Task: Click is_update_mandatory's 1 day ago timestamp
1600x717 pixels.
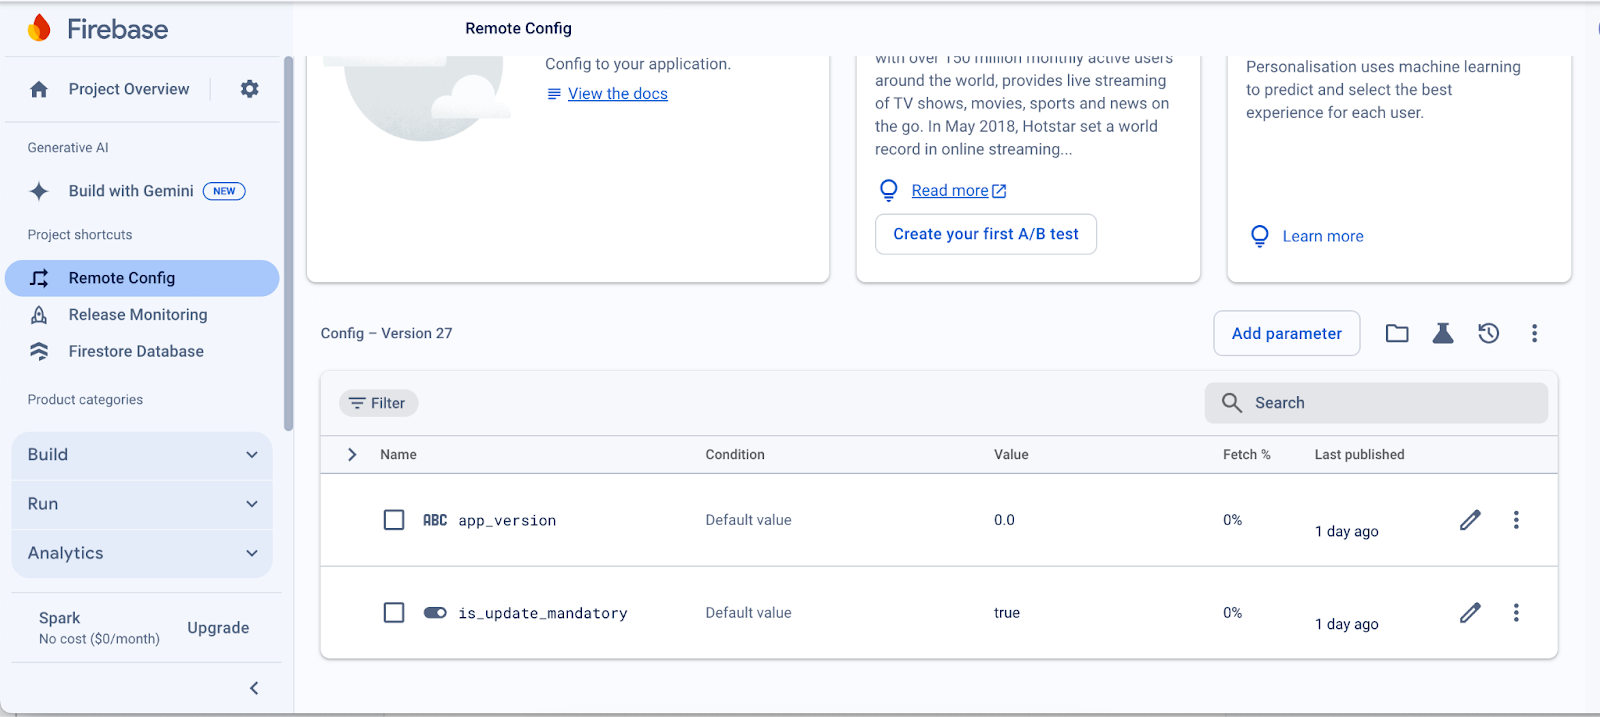Action: click(x=1346, y=624)
